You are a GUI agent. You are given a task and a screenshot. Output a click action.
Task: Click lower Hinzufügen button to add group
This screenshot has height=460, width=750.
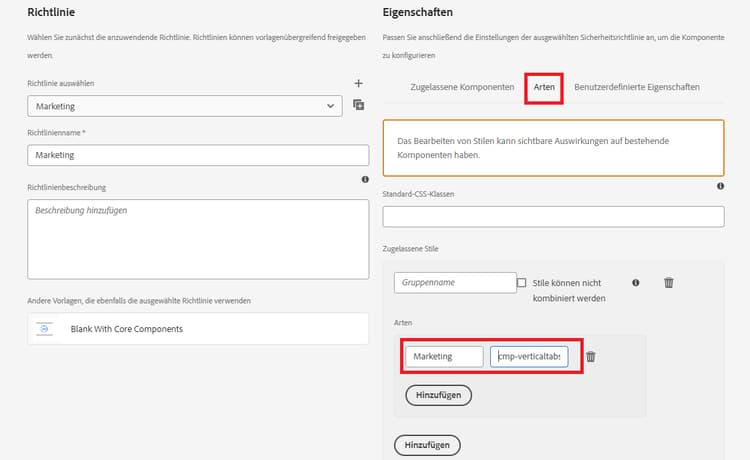click(428, 444)
